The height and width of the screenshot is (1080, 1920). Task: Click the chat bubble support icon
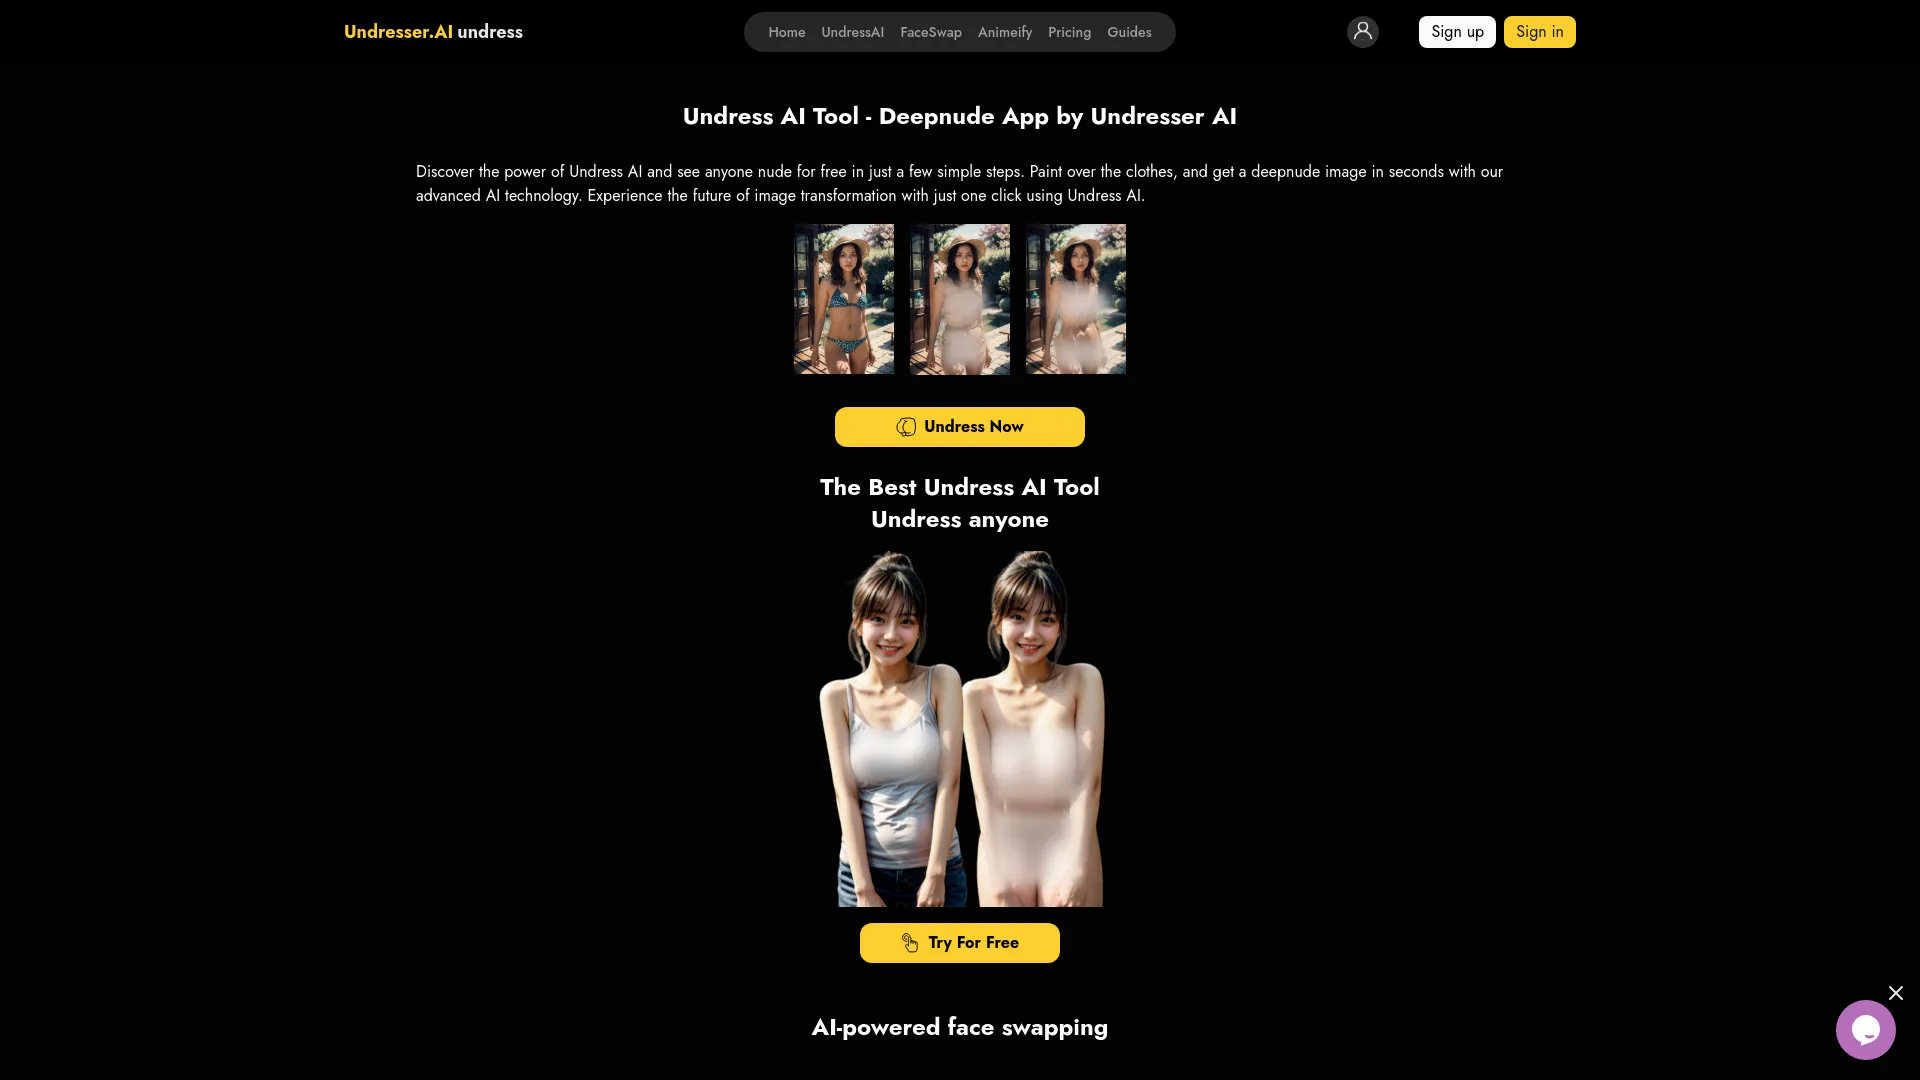[1866, 1030]
